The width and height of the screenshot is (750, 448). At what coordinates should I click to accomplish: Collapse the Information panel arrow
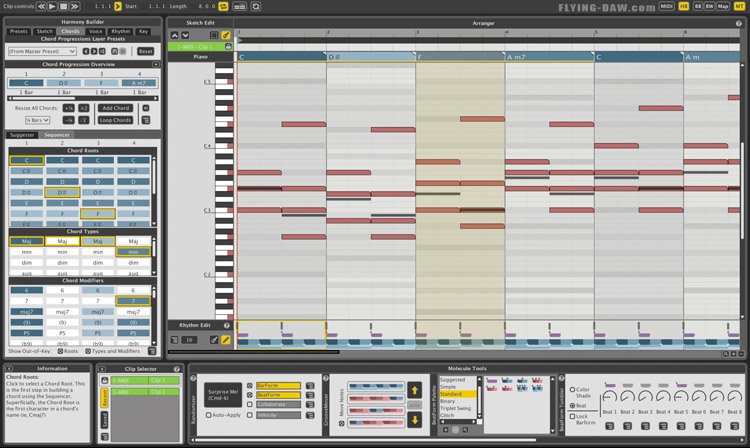point(9,369)
